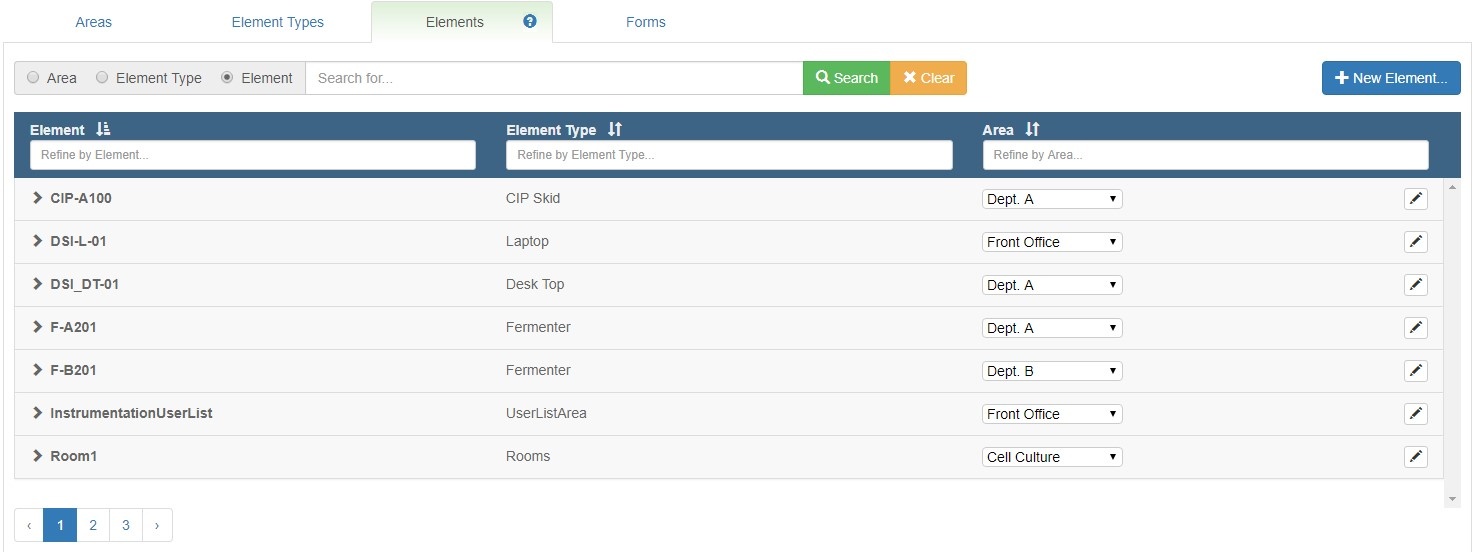Viewport: 1479px width, 552px height.
Task: Edit the F-B201 row with pencil icon
Action: [1415, 371]
